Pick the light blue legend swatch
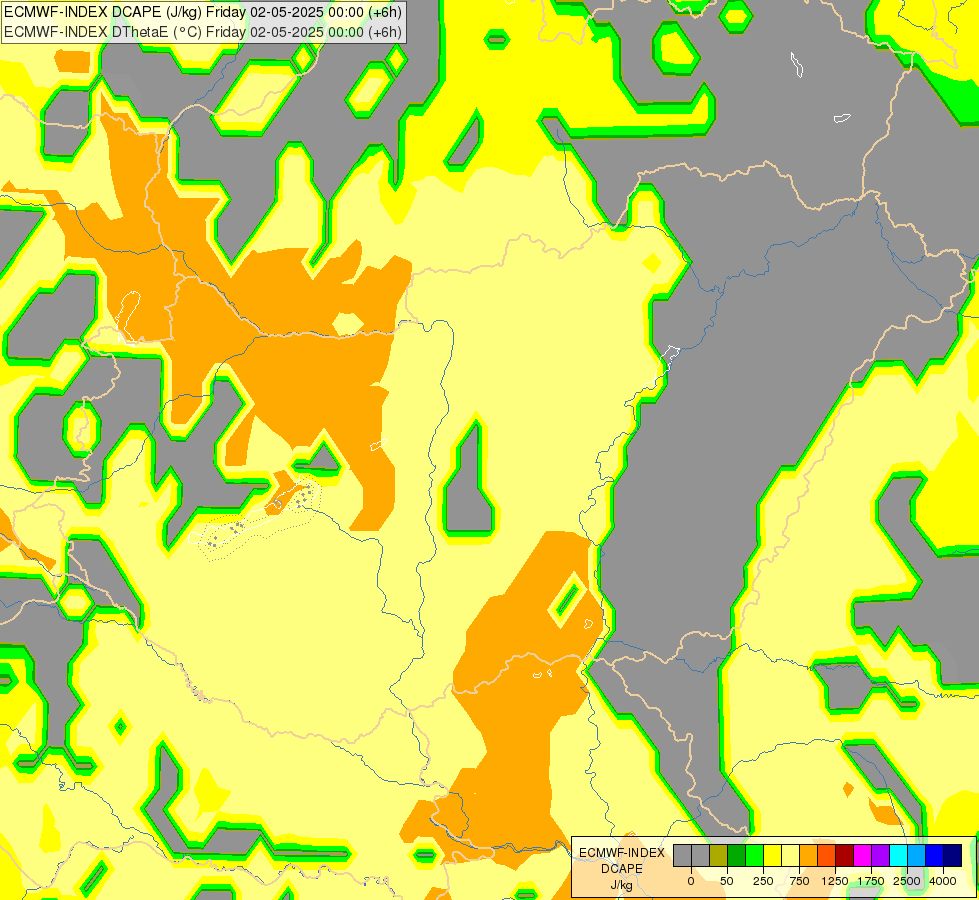The image size is (979, 900). (x=917, y=856)
